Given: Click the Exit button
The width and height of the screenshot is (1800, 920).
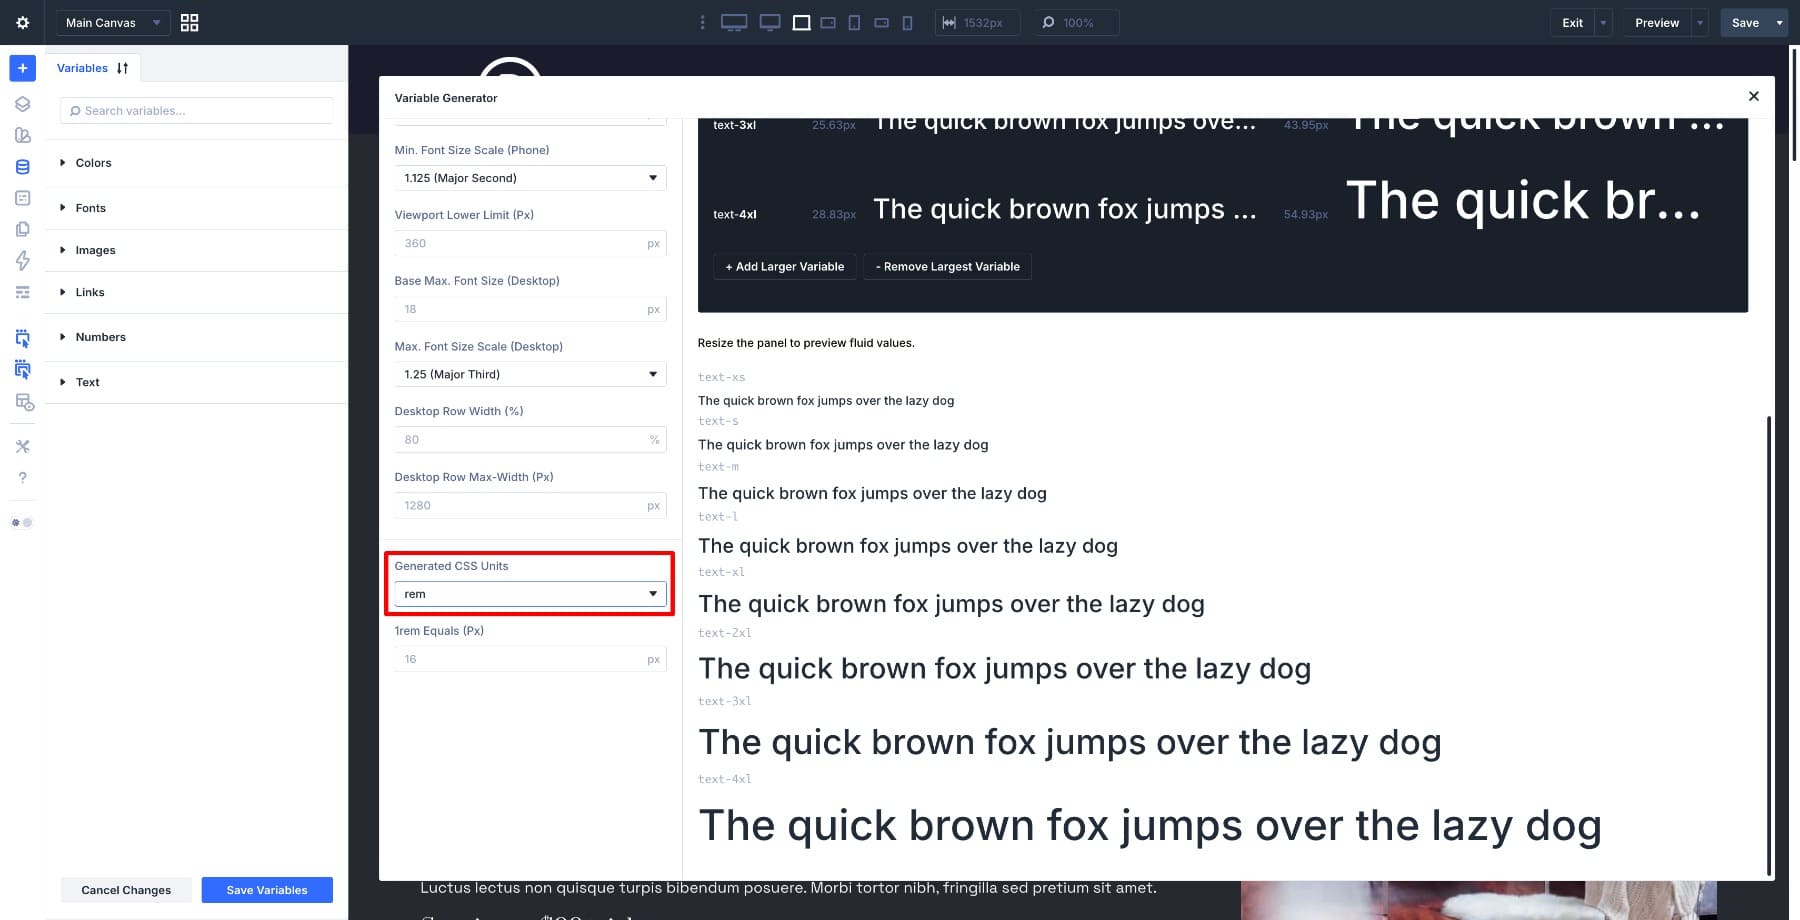Looking at the screenshot, I should [x=1572, y=22].
